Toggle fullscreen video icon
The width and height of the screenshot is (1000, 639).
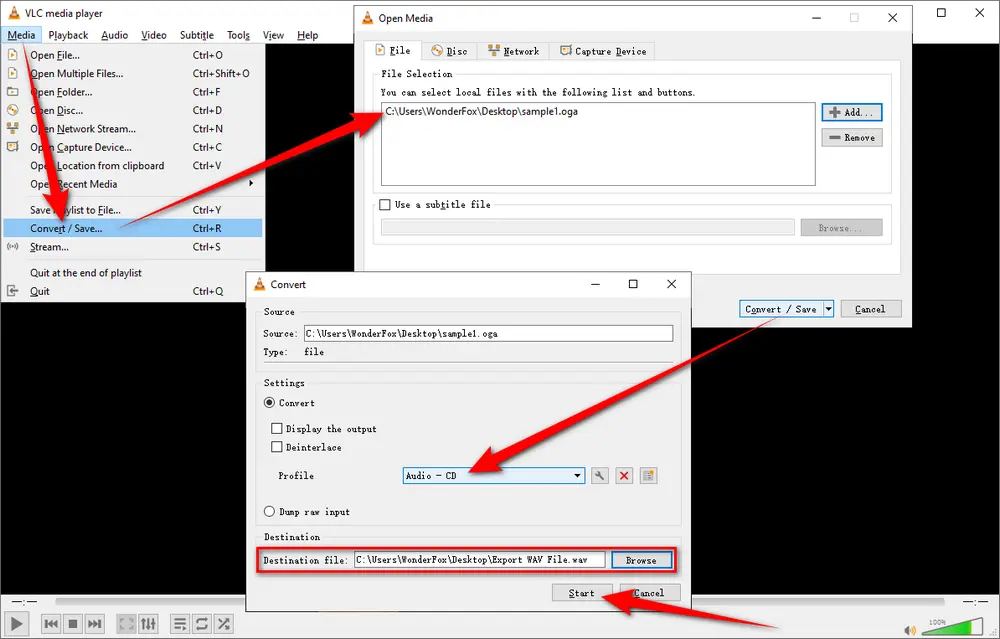pyautogui.click(x=127, y=624)
